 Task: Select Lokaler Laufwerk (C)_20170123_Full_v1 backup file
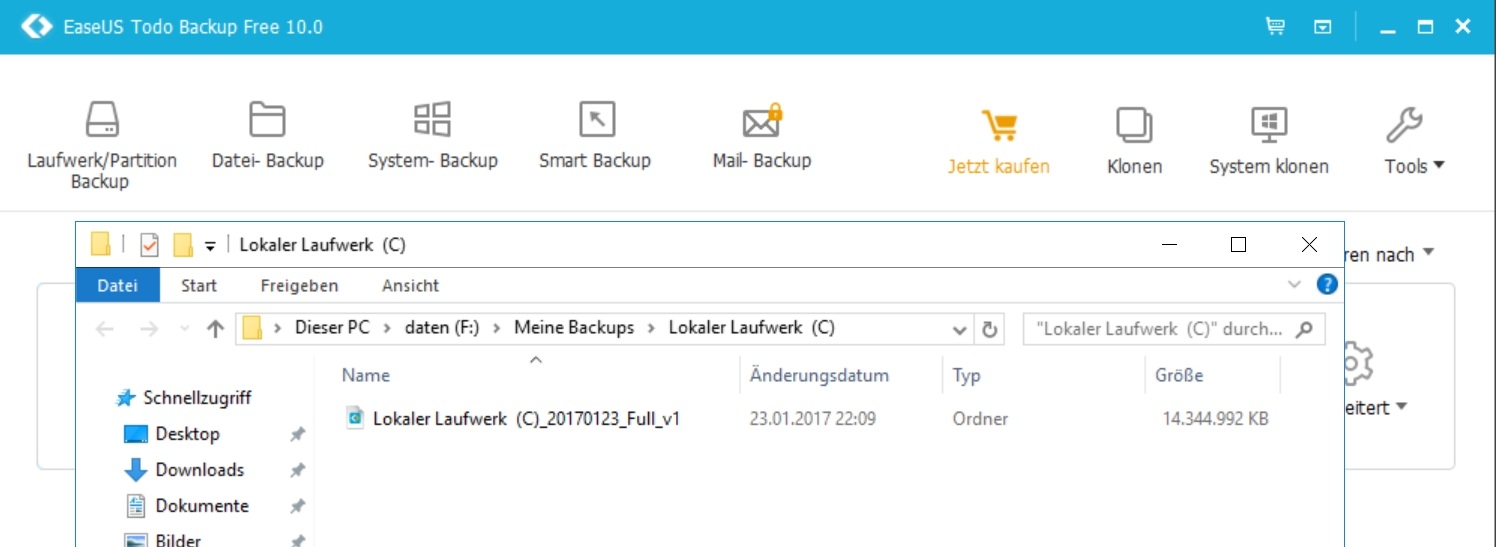526,419
